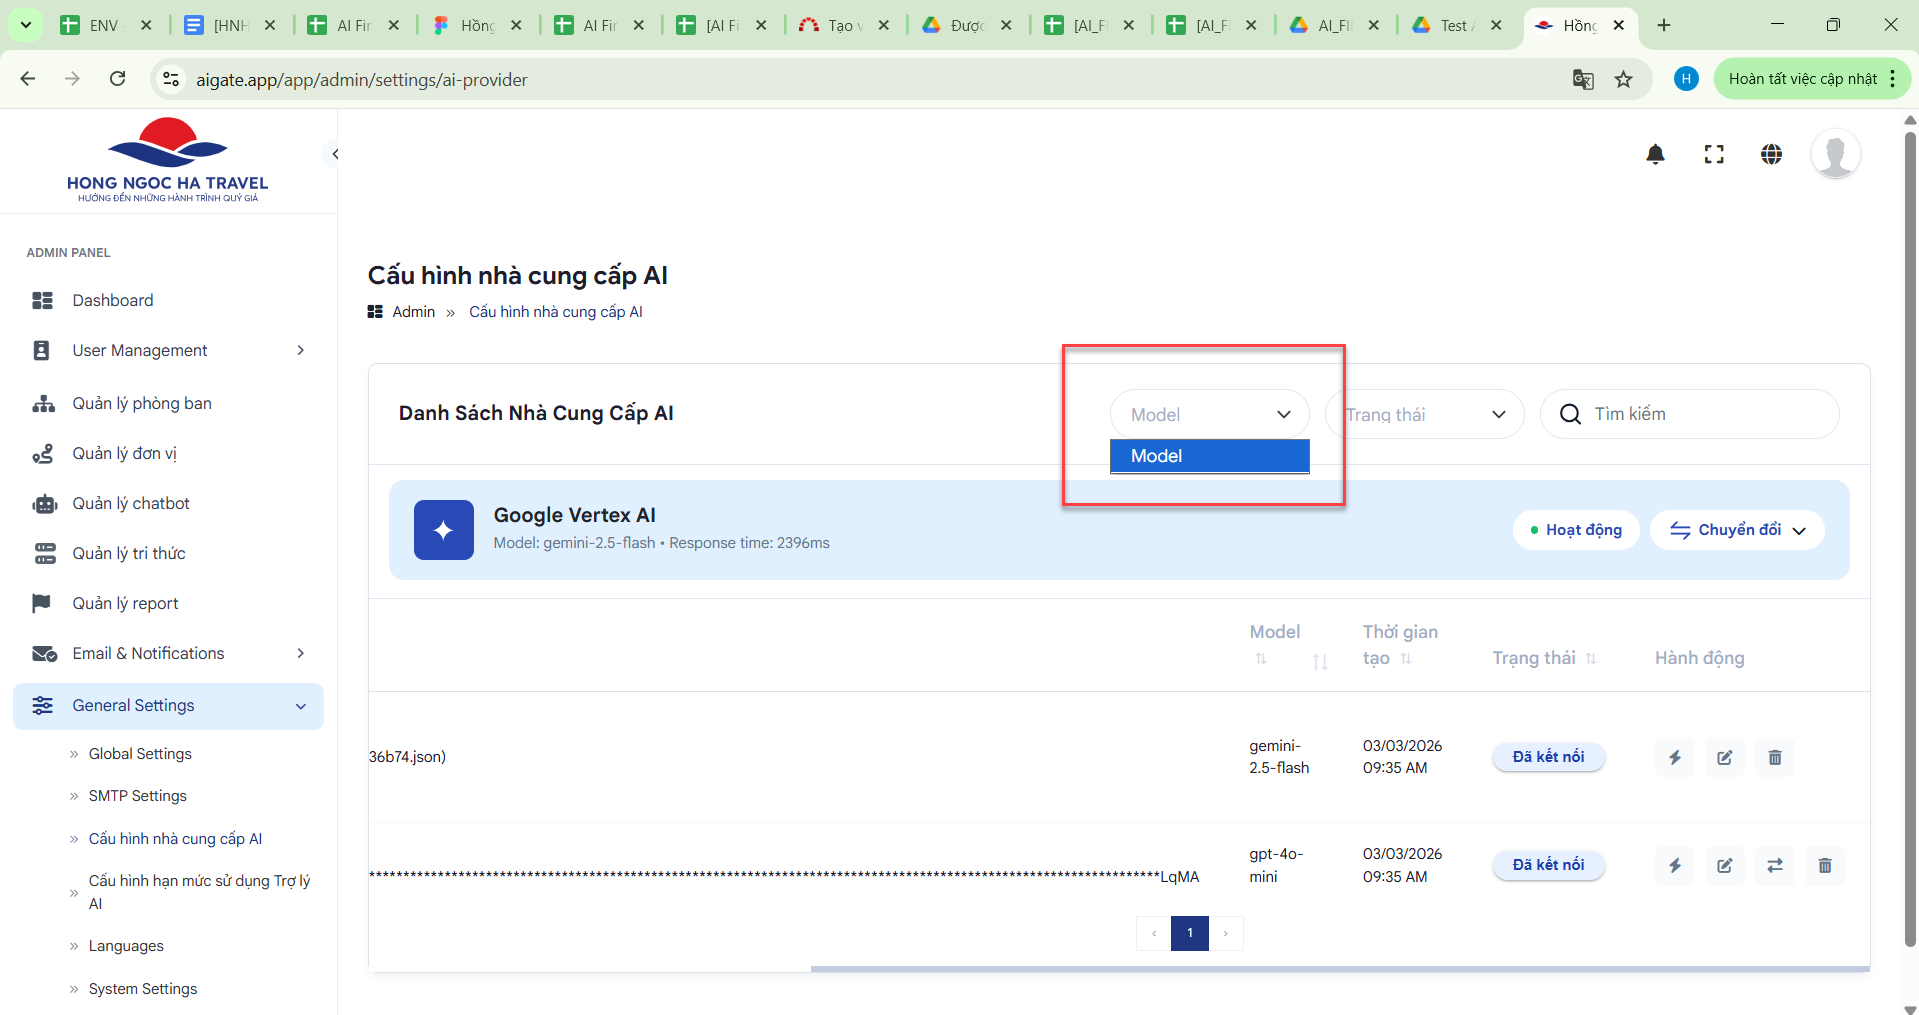Click the user avatar profile picture
The height and width of the screenshot is (1015, 1919).
coord(1835,154)
